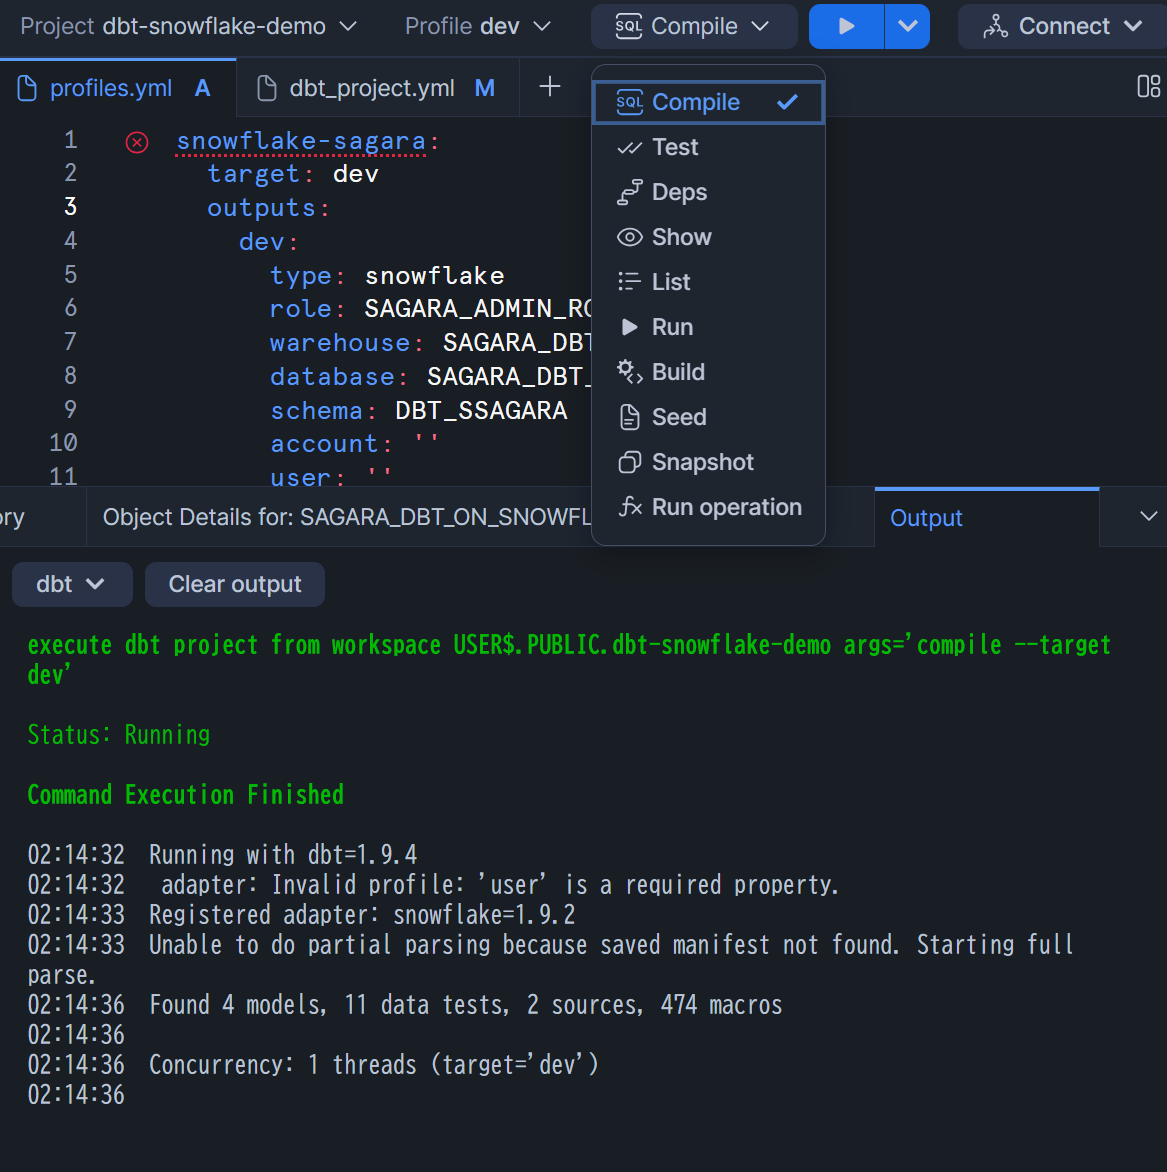This screenshot has width=1167, height=1172.
Task: Open the run options chevron beside play
Action: coord(908,26)
